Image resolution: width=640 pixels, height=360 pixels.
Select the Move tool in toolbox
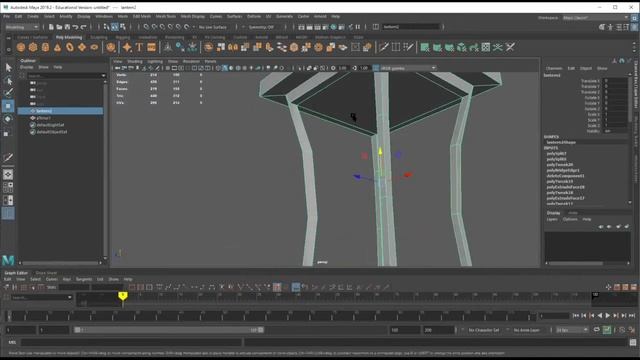8,106
